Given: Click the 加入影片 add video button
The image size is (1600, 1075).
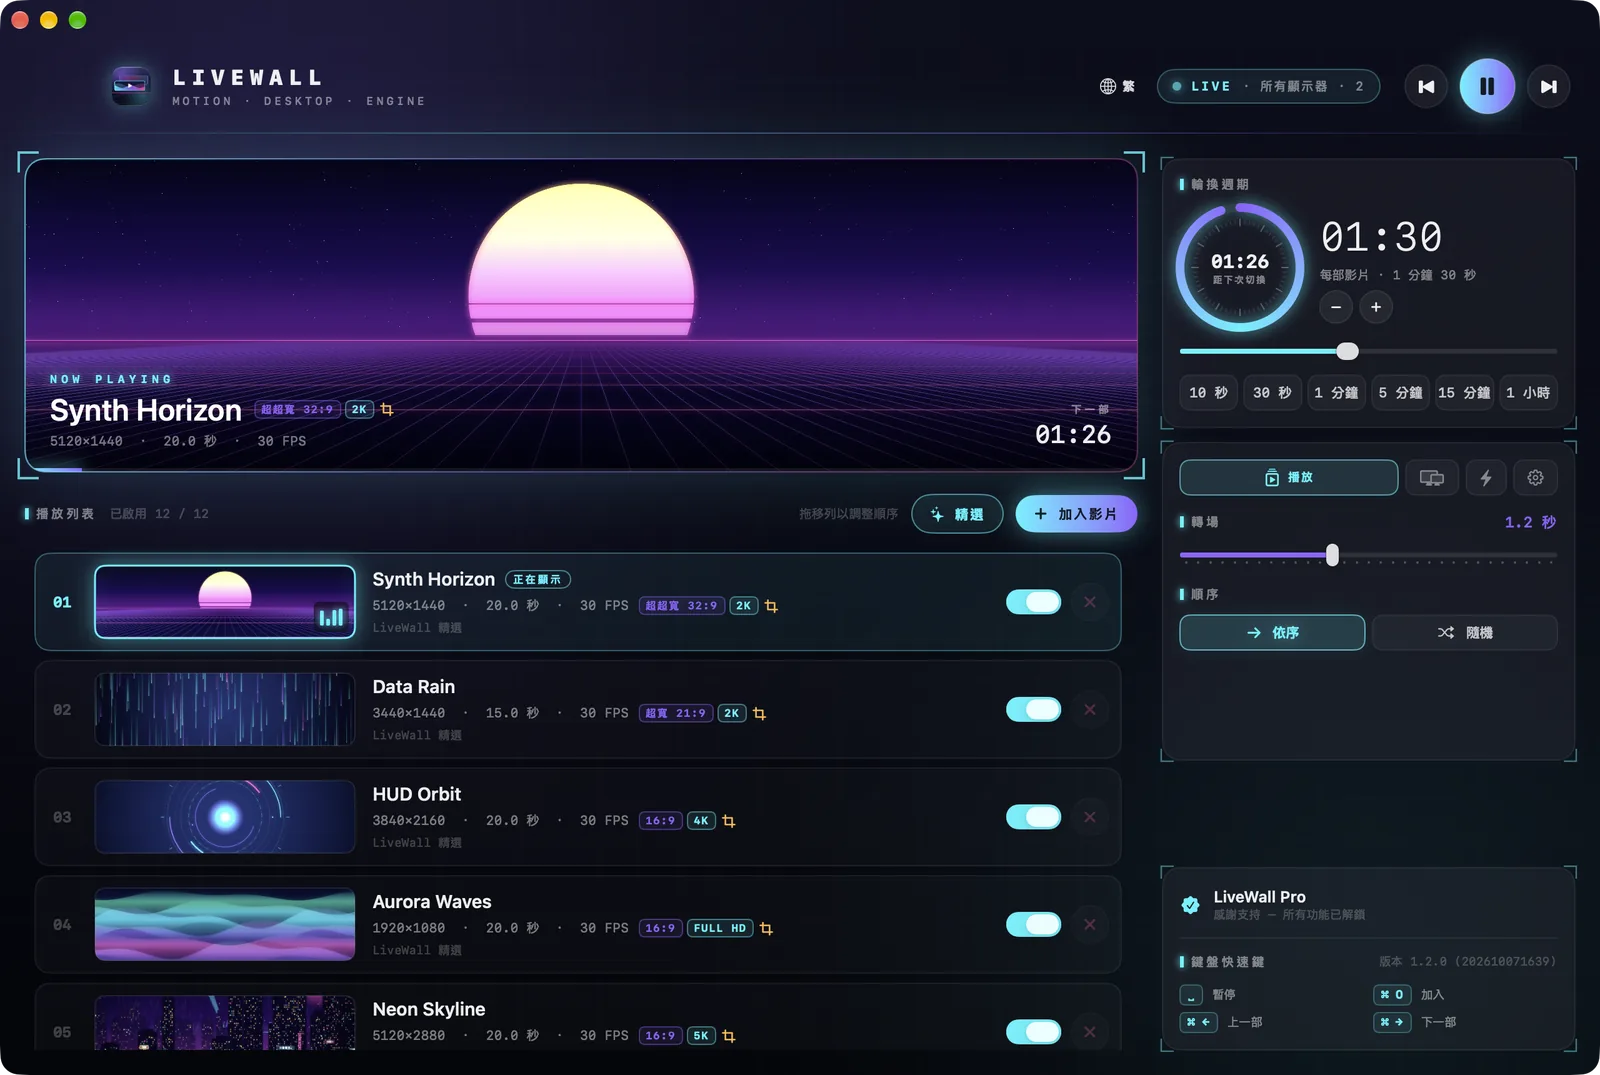Looking at the screenshot, I should [x=1076, y=514].
